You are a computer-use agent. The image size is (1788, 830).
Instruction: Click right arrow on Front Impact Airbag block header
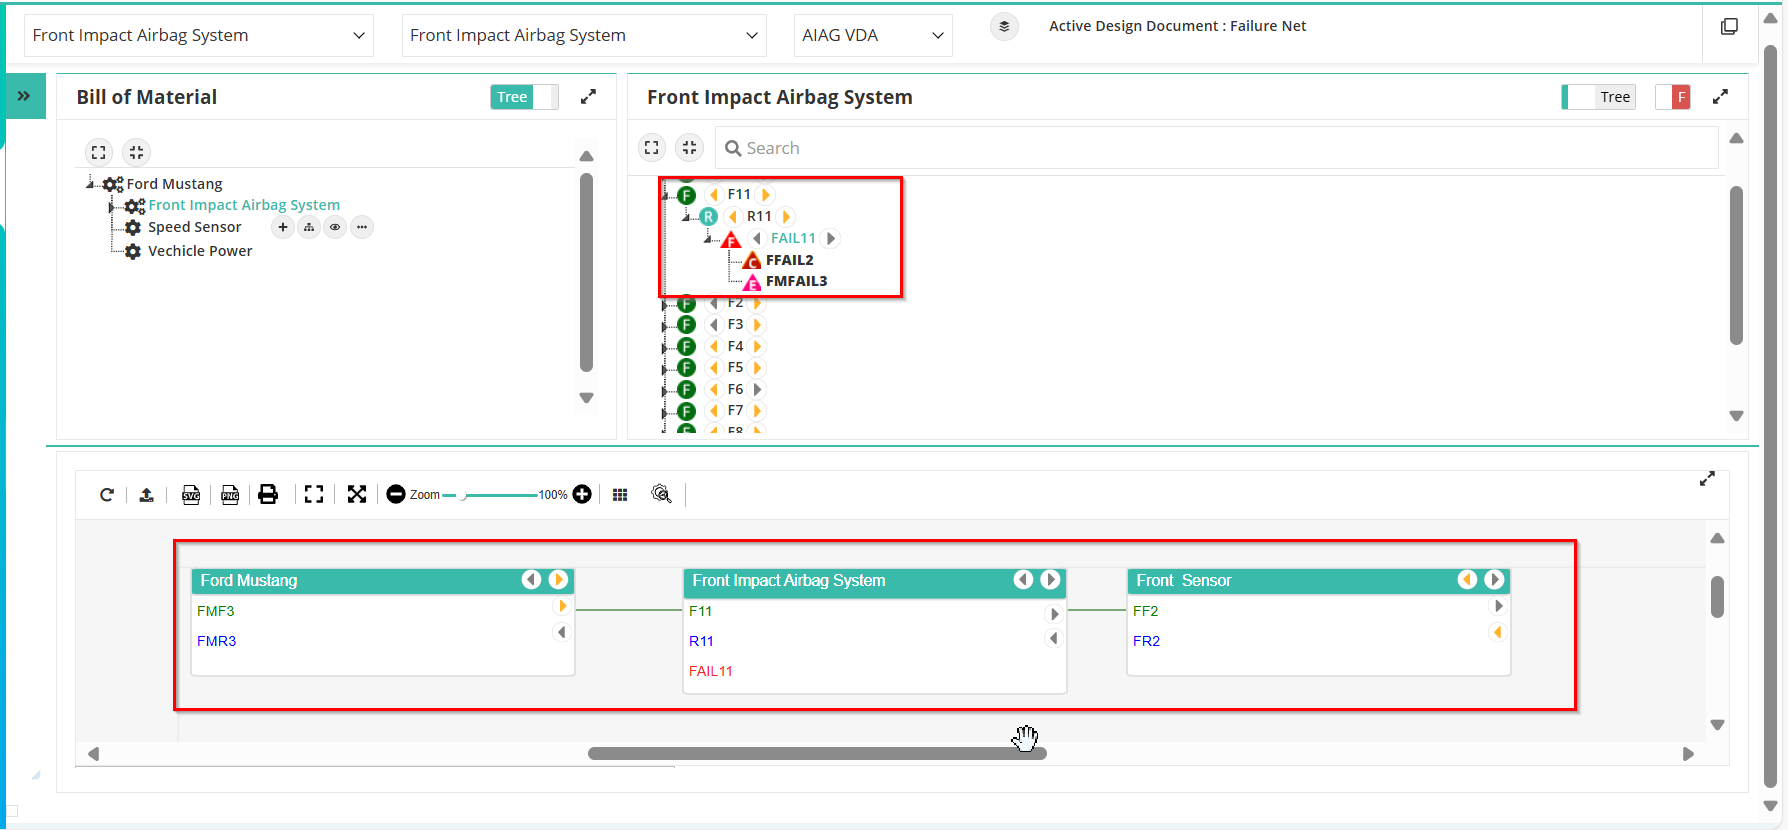[x=1050, y=580]
